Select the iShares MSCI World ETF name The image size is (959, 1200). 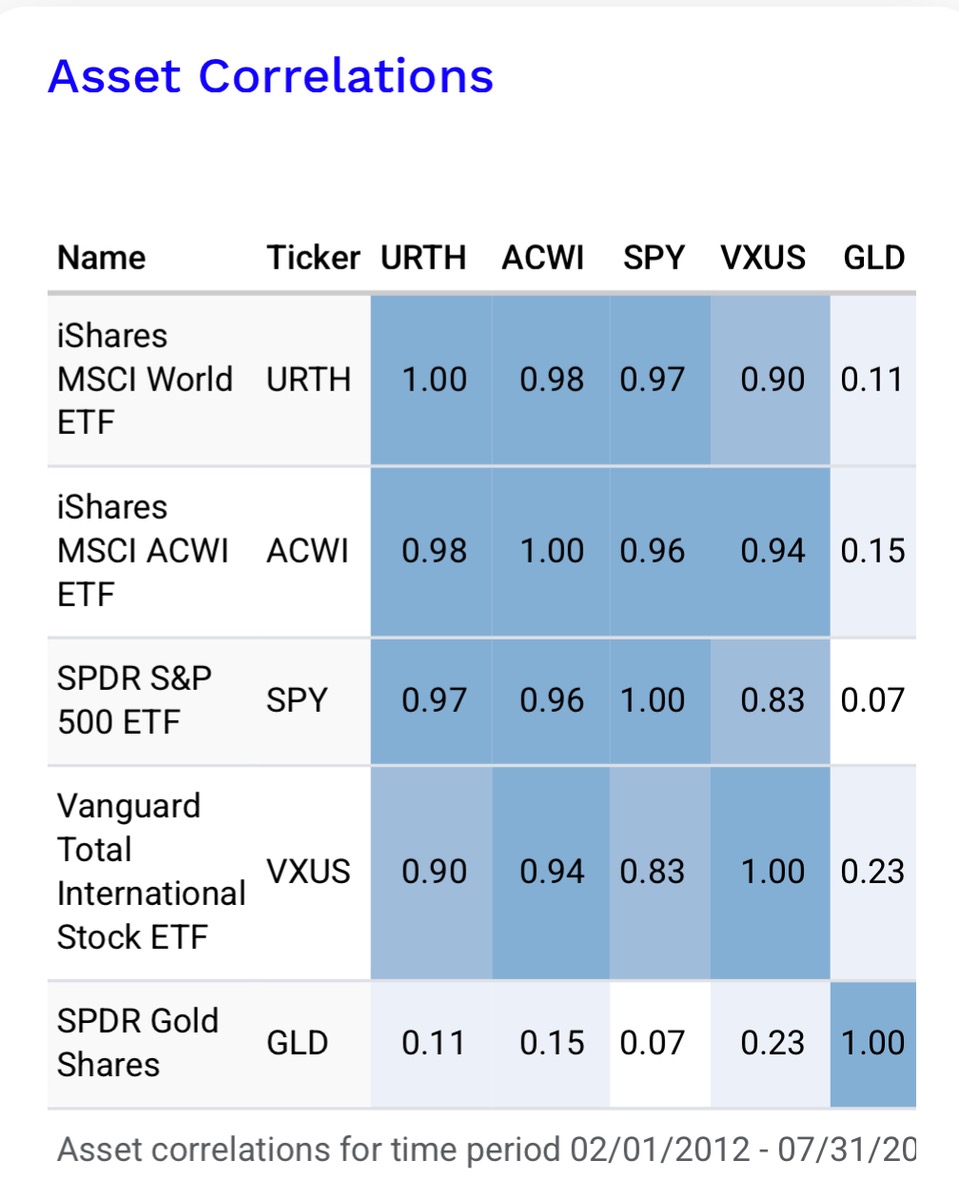[144, 379]
